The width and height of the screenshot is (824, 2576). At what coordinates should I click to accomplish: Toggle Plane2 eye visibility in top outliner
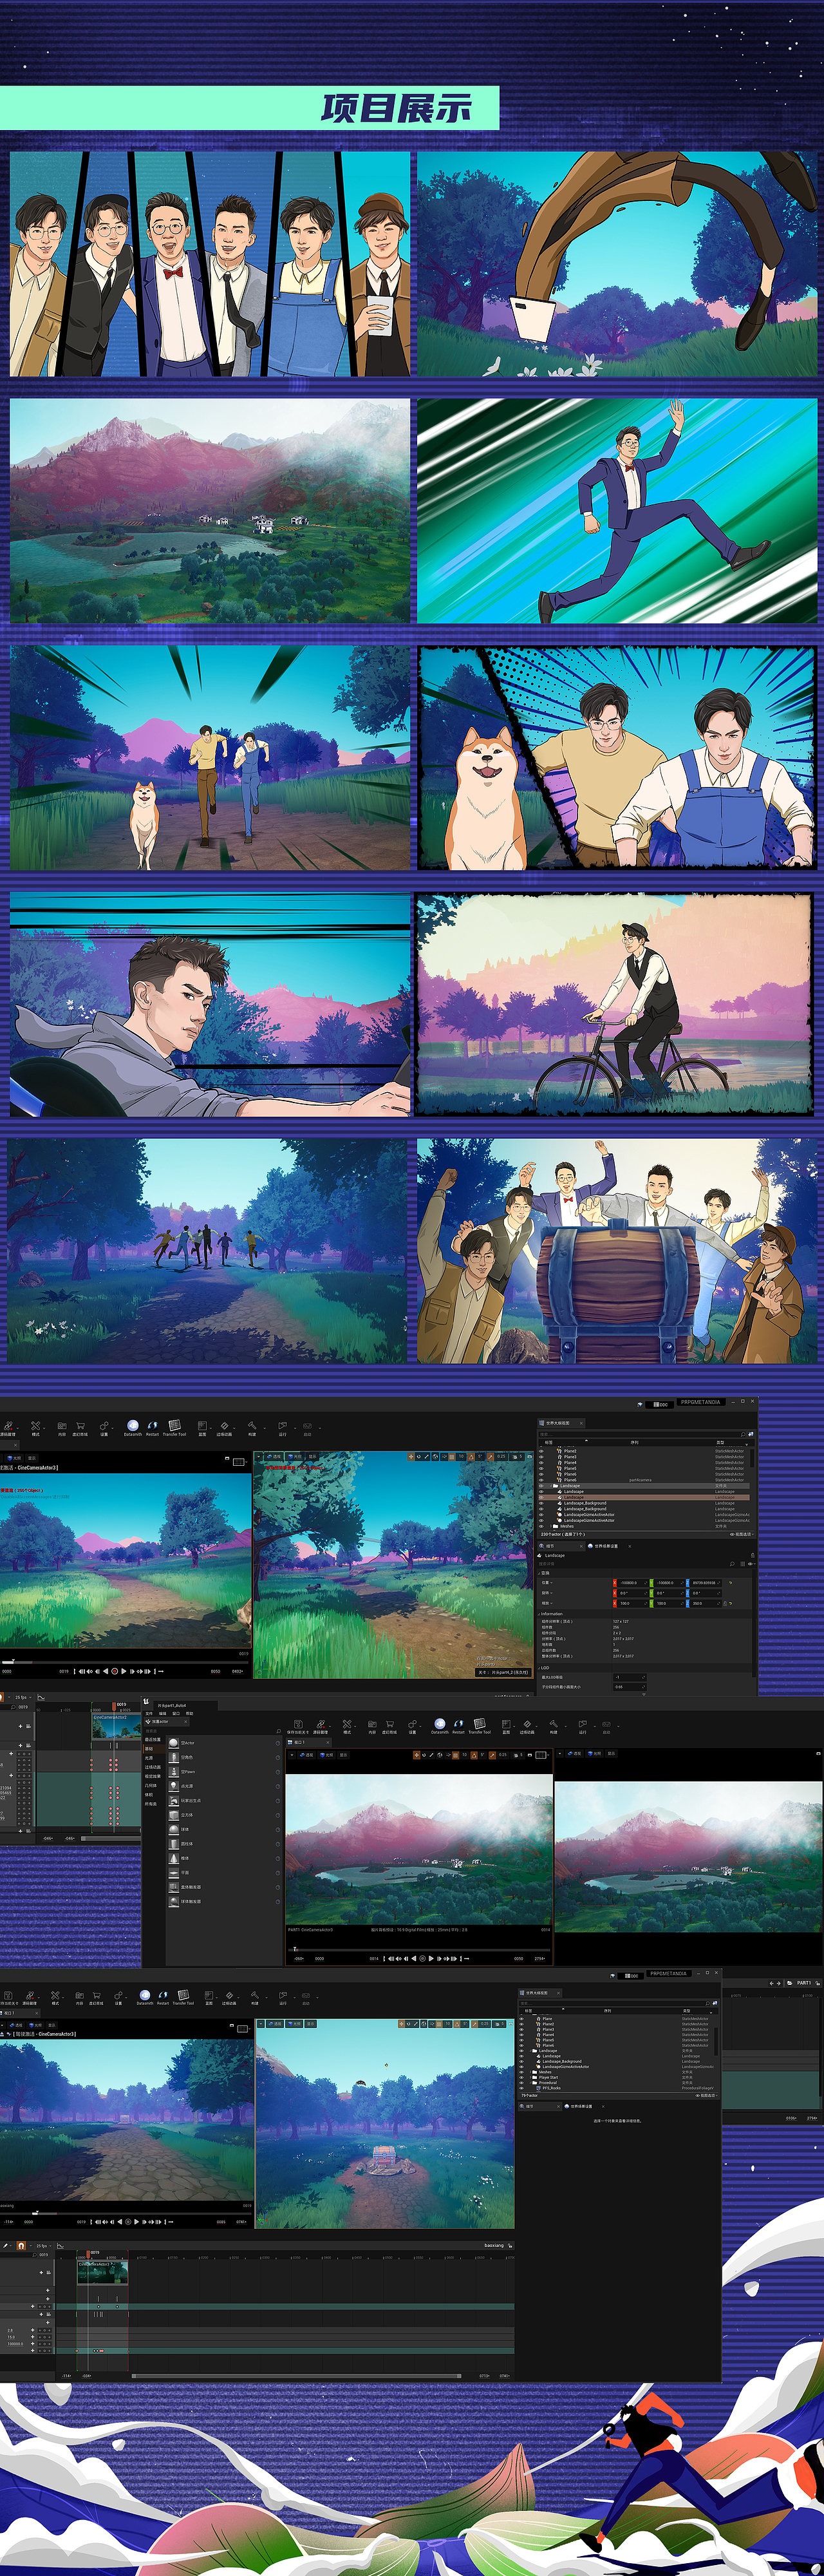[x=541, y=1451]
